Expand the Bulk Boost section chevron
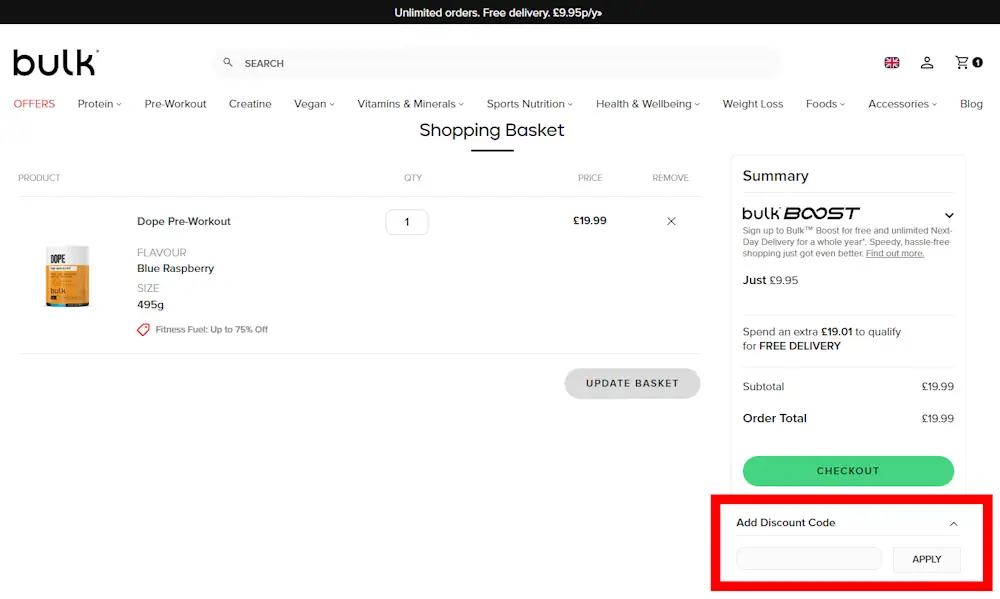1000x599 pixels. pos(949,215)
